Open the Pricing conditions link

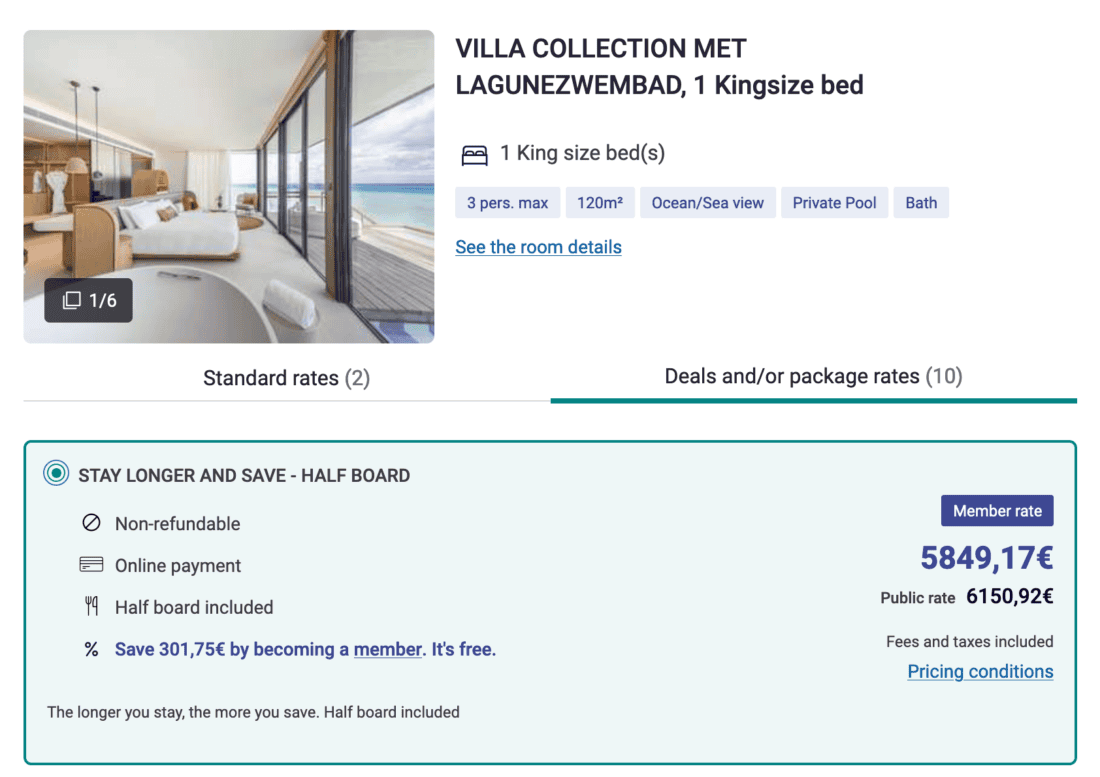tap(980, 671)
